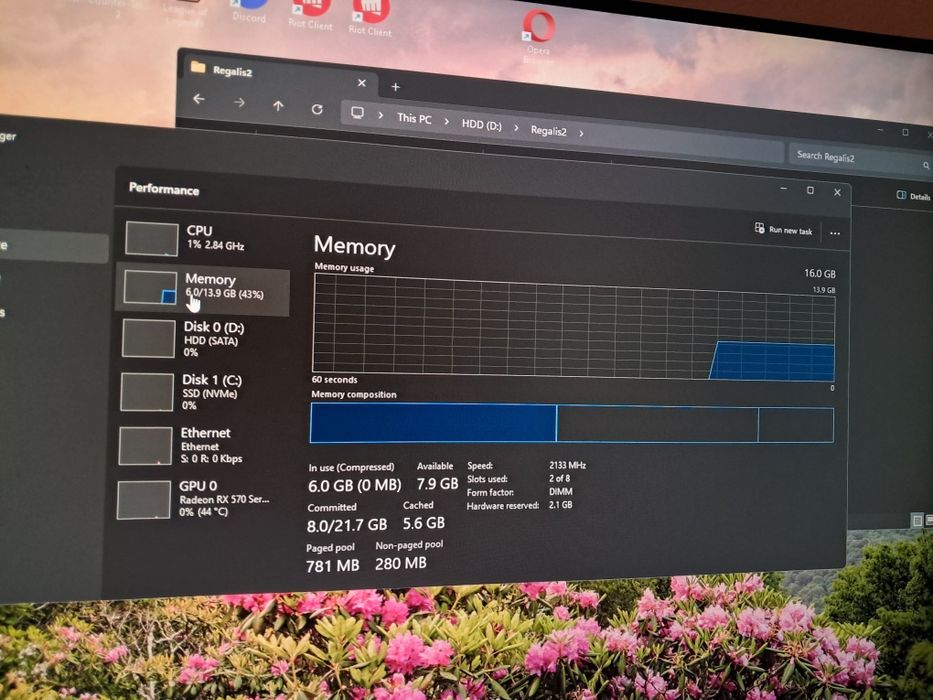The height and width of the screenshot is (700, 933).
Task: Click the Cached 5.6 GB value
Action: pos(424,523)
